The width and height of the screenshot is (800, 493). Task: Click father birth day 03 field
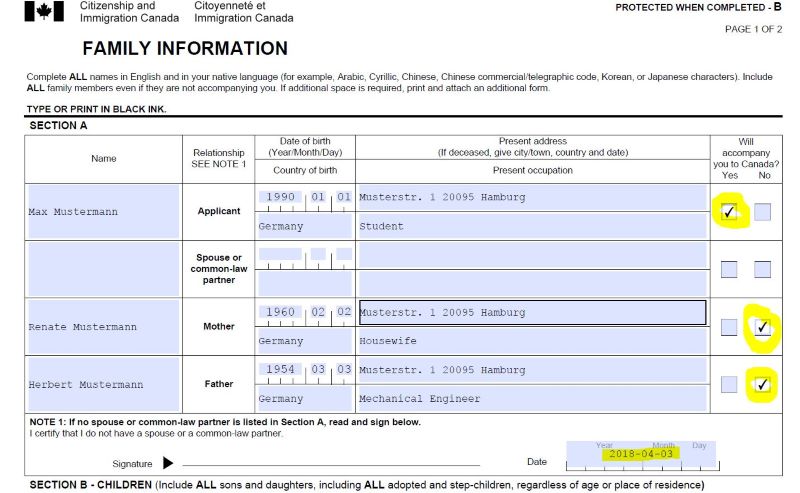[x=344, y=369]
